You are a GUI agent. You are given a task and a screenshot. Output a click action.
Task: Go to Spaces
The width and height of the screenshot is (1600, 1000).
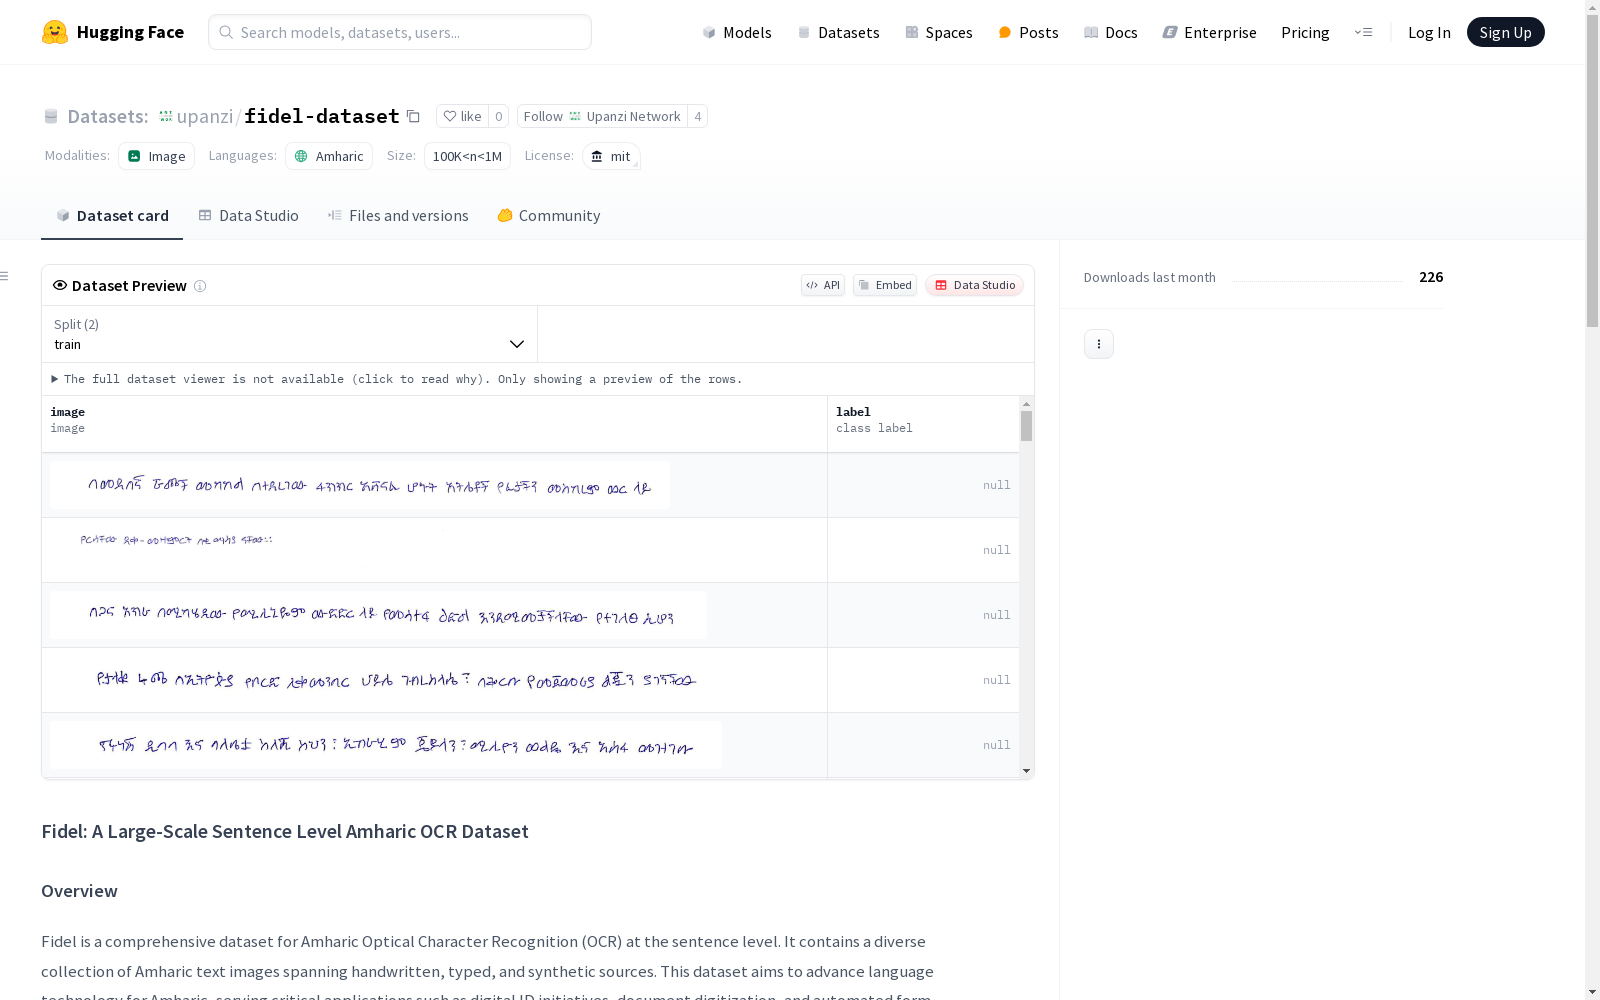coord(939,32)
